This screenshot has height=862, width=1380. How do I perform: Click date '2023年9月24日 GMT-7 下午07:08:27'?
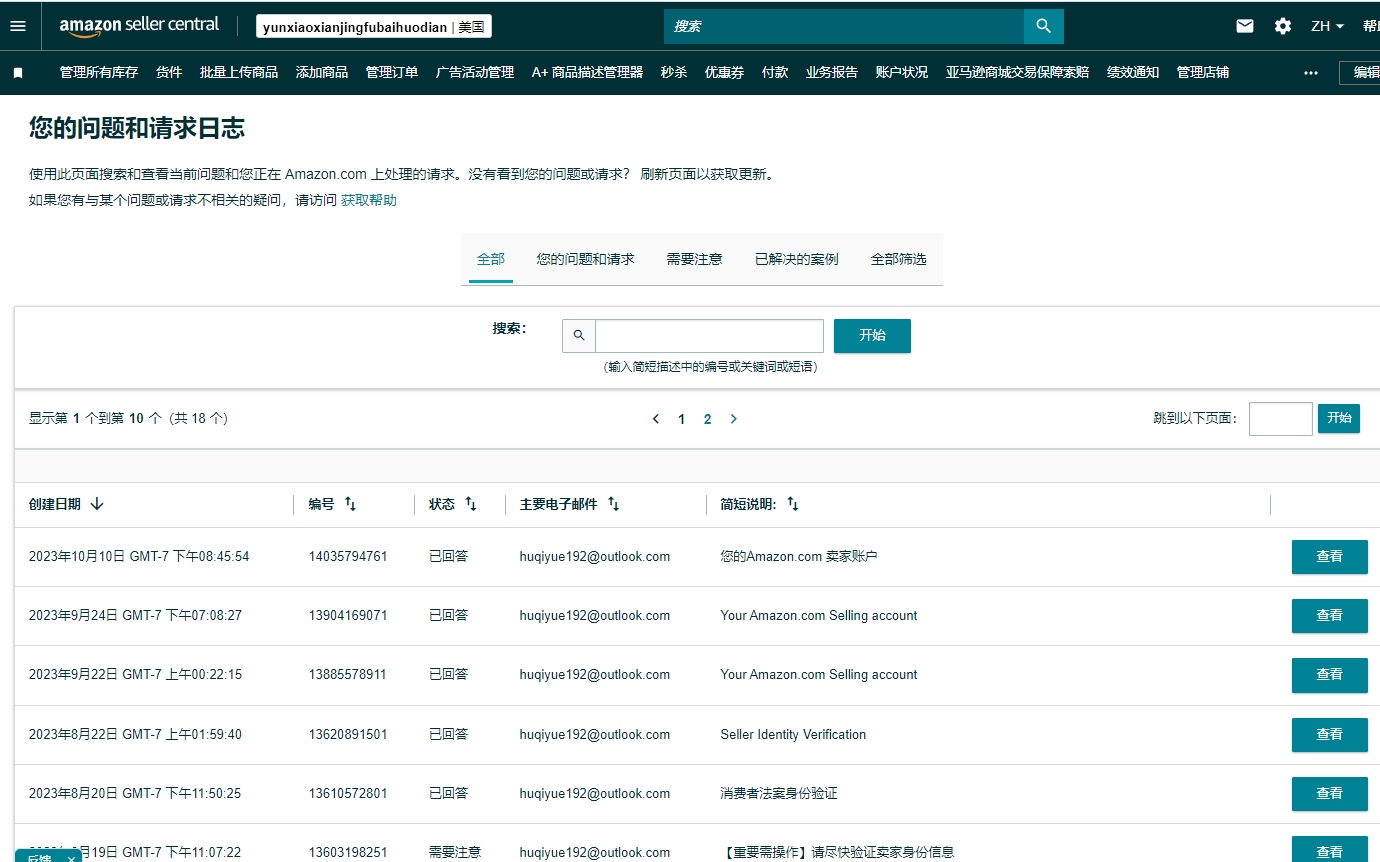pyautogui.click(x=135, y=615)
